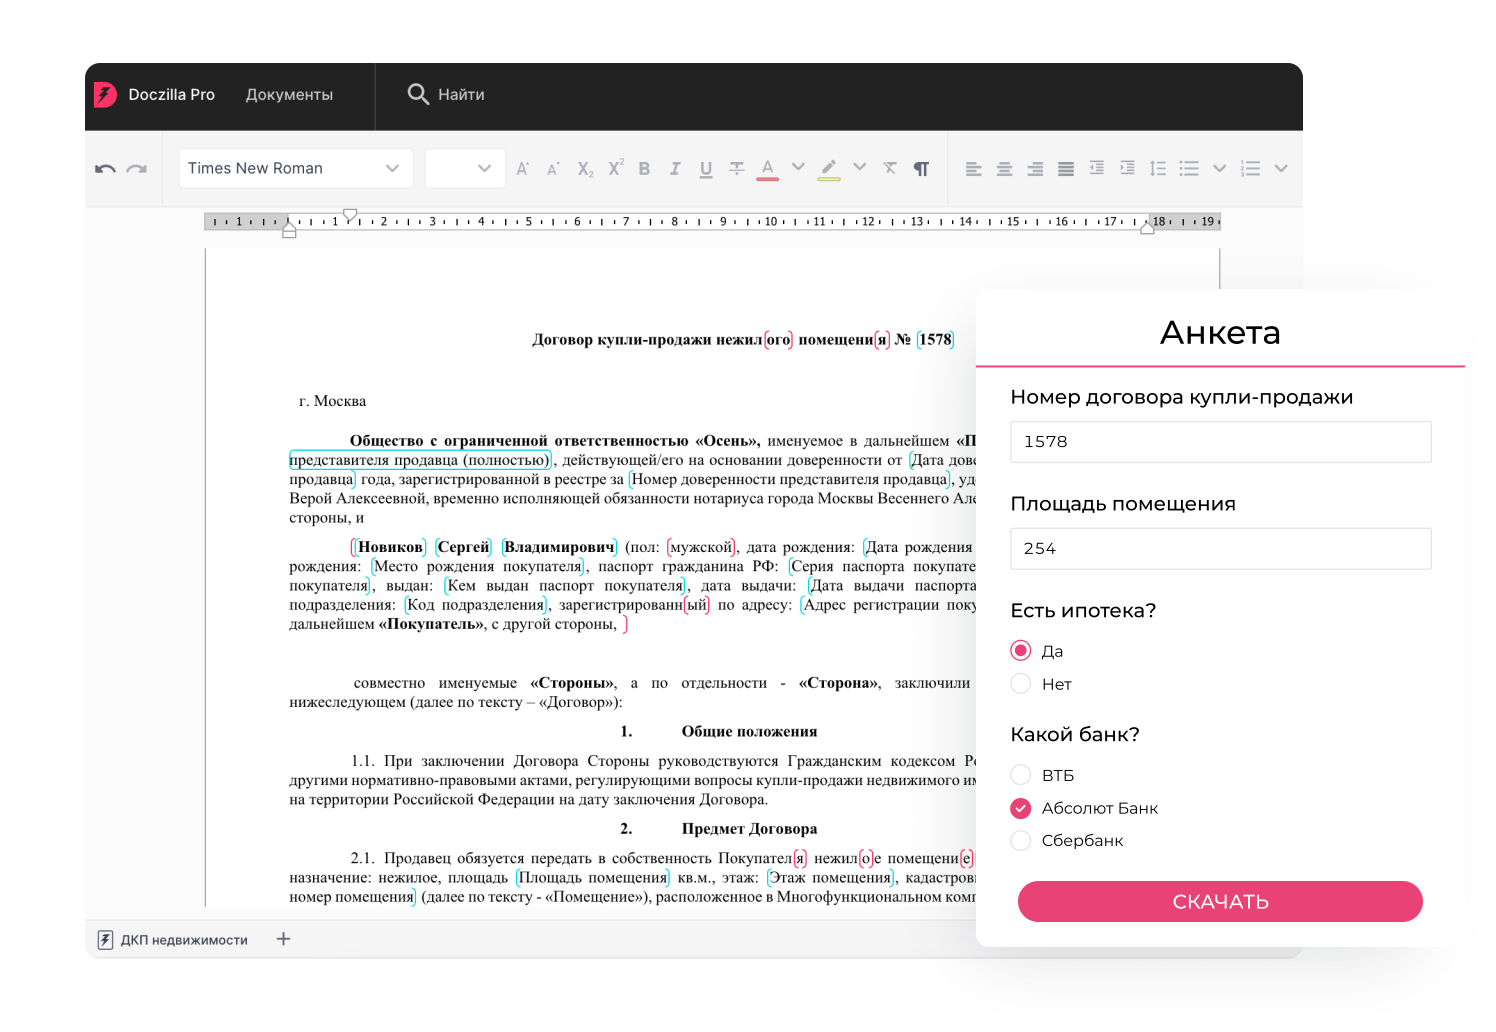Select 'Сбербанк' as the bank
The width and height of the screenshot is (1496, 1032).
[1020, 840]
